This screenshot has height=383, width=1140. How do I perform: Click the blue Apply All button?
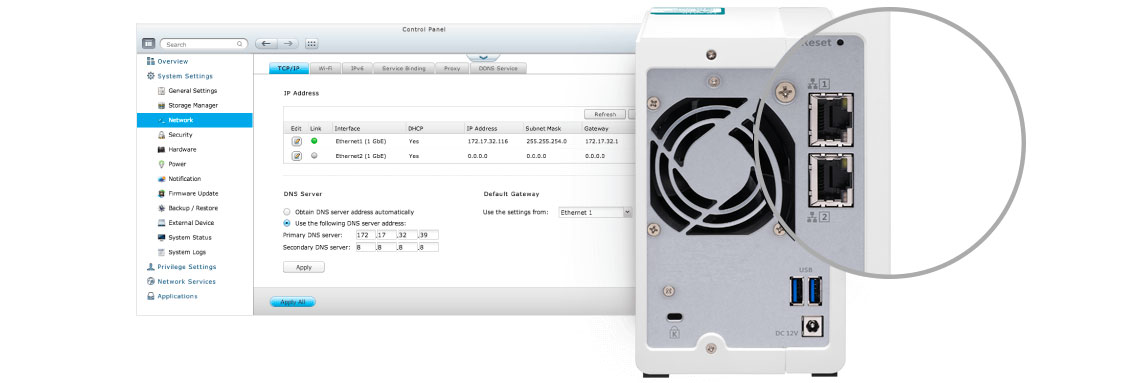pos(292,302)
